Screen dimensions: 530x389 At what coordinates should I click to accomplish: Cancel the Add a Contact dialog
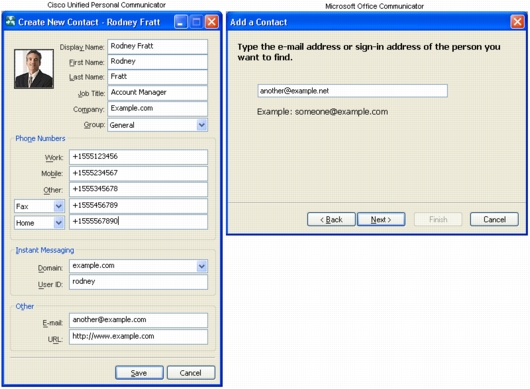coord(494,220)
